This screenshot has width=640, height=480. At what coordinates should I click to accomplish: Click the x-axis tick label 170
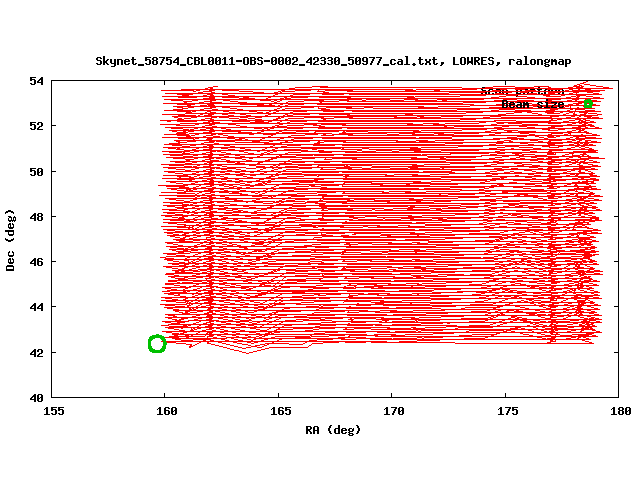coord(393,411)
